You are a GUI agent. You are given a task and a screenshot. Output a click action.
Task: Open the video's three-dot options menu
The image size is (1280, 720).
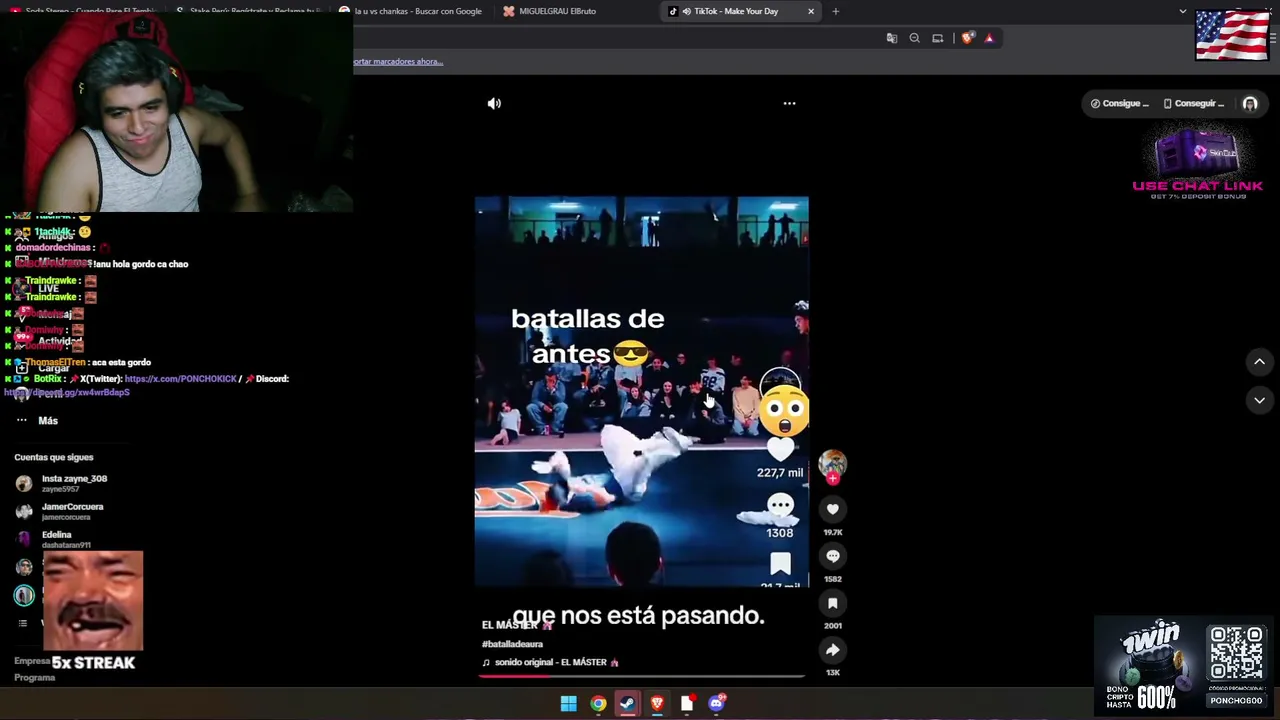point(789,103)
